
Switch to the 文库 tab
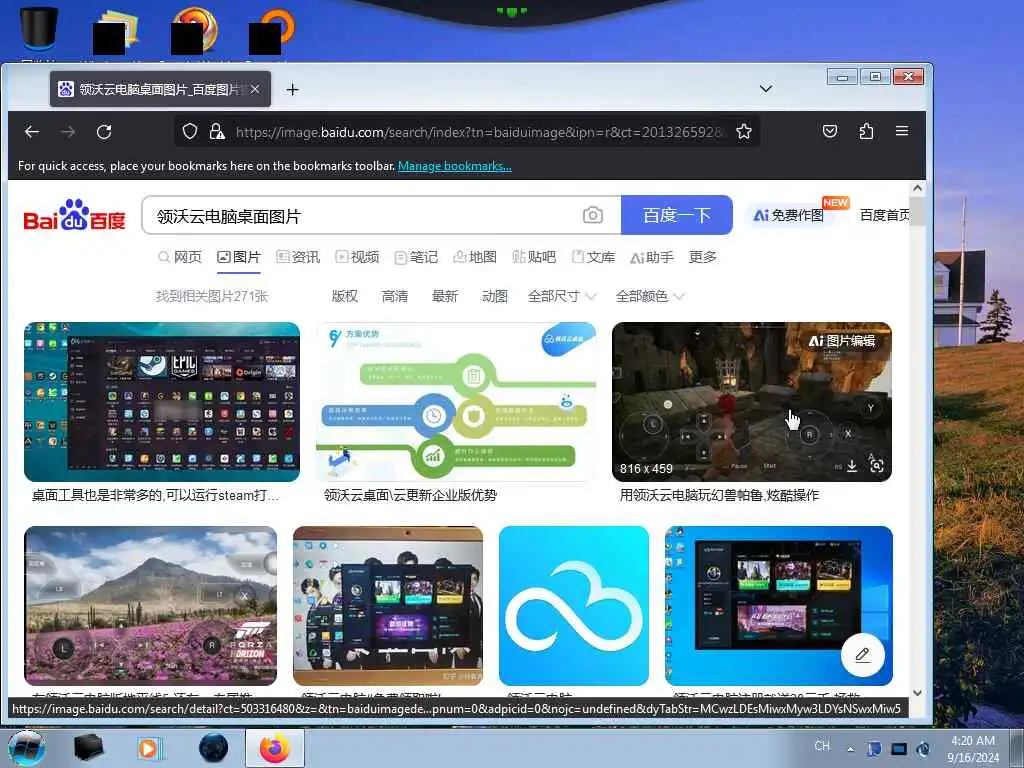pyautogui.click(x=593, y=257)
